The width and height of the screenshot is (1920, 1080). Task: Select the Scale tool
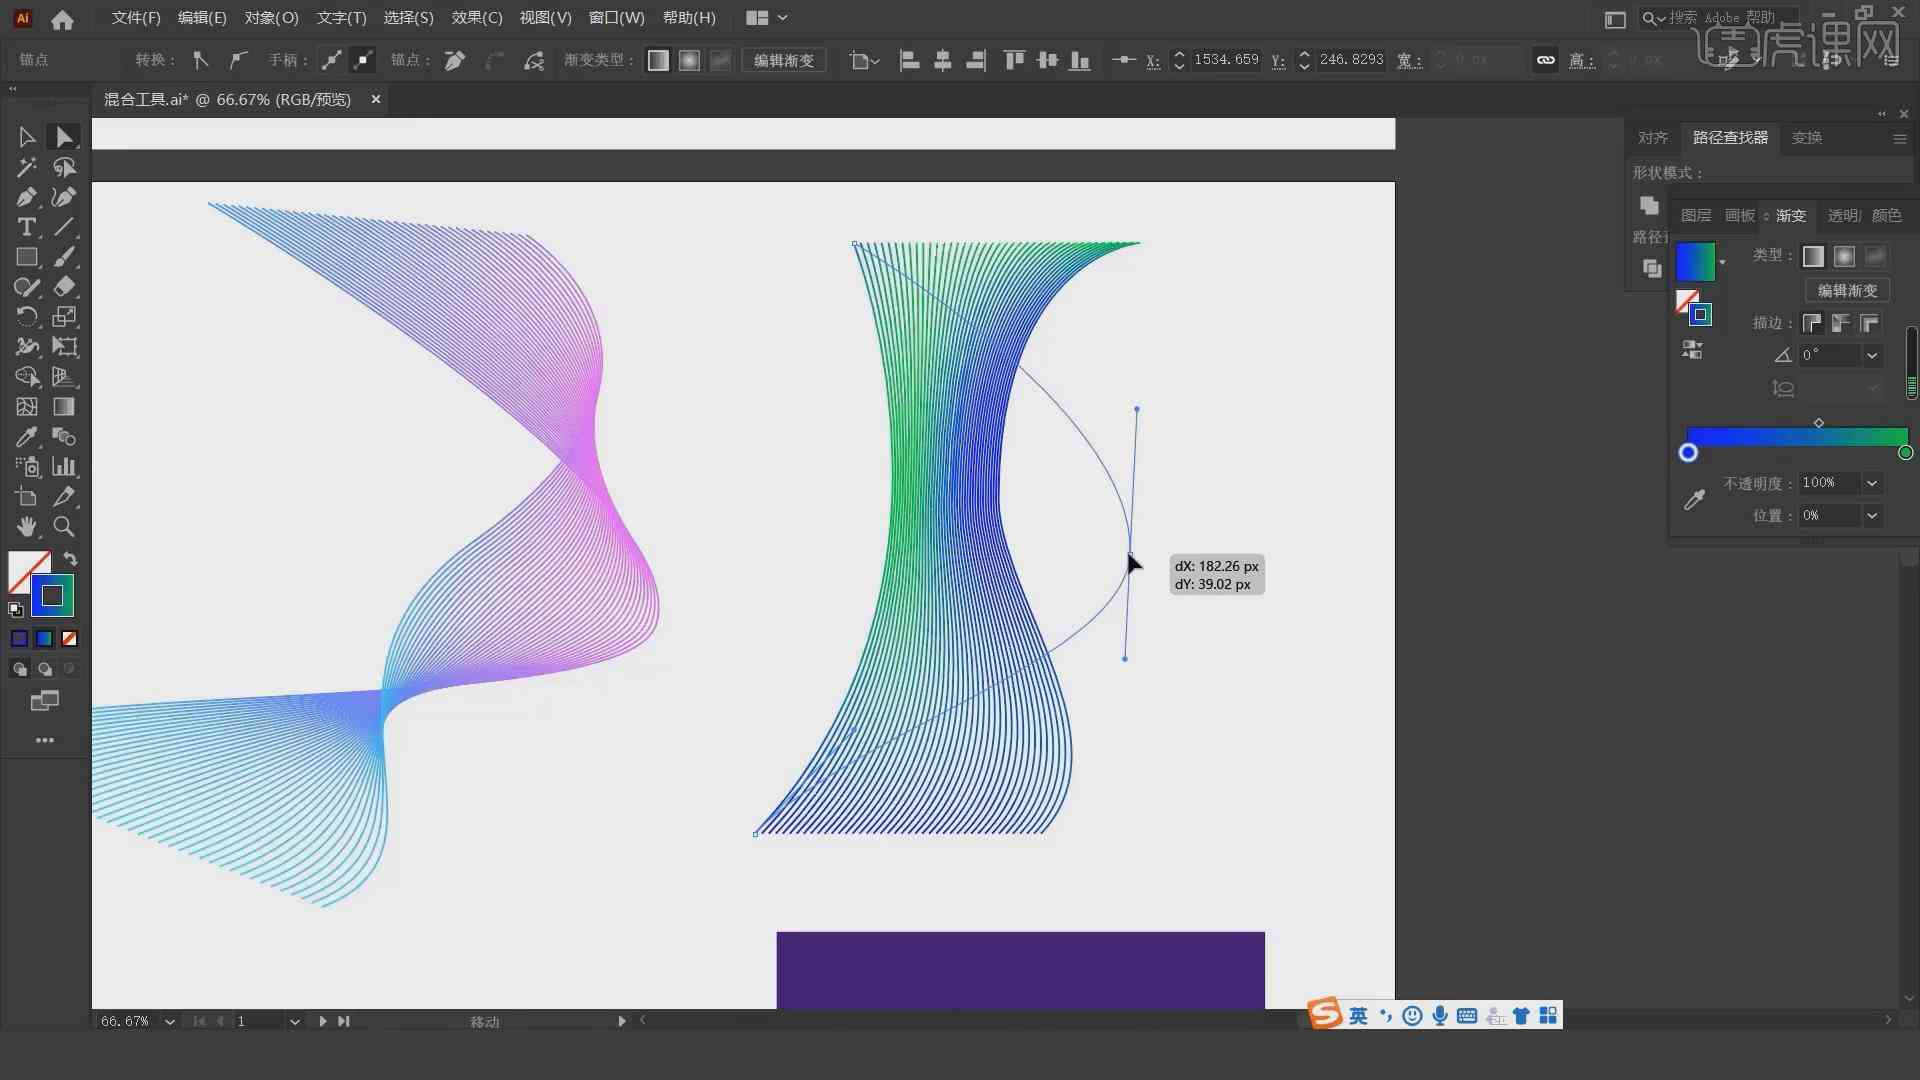(x=64, y=317)
